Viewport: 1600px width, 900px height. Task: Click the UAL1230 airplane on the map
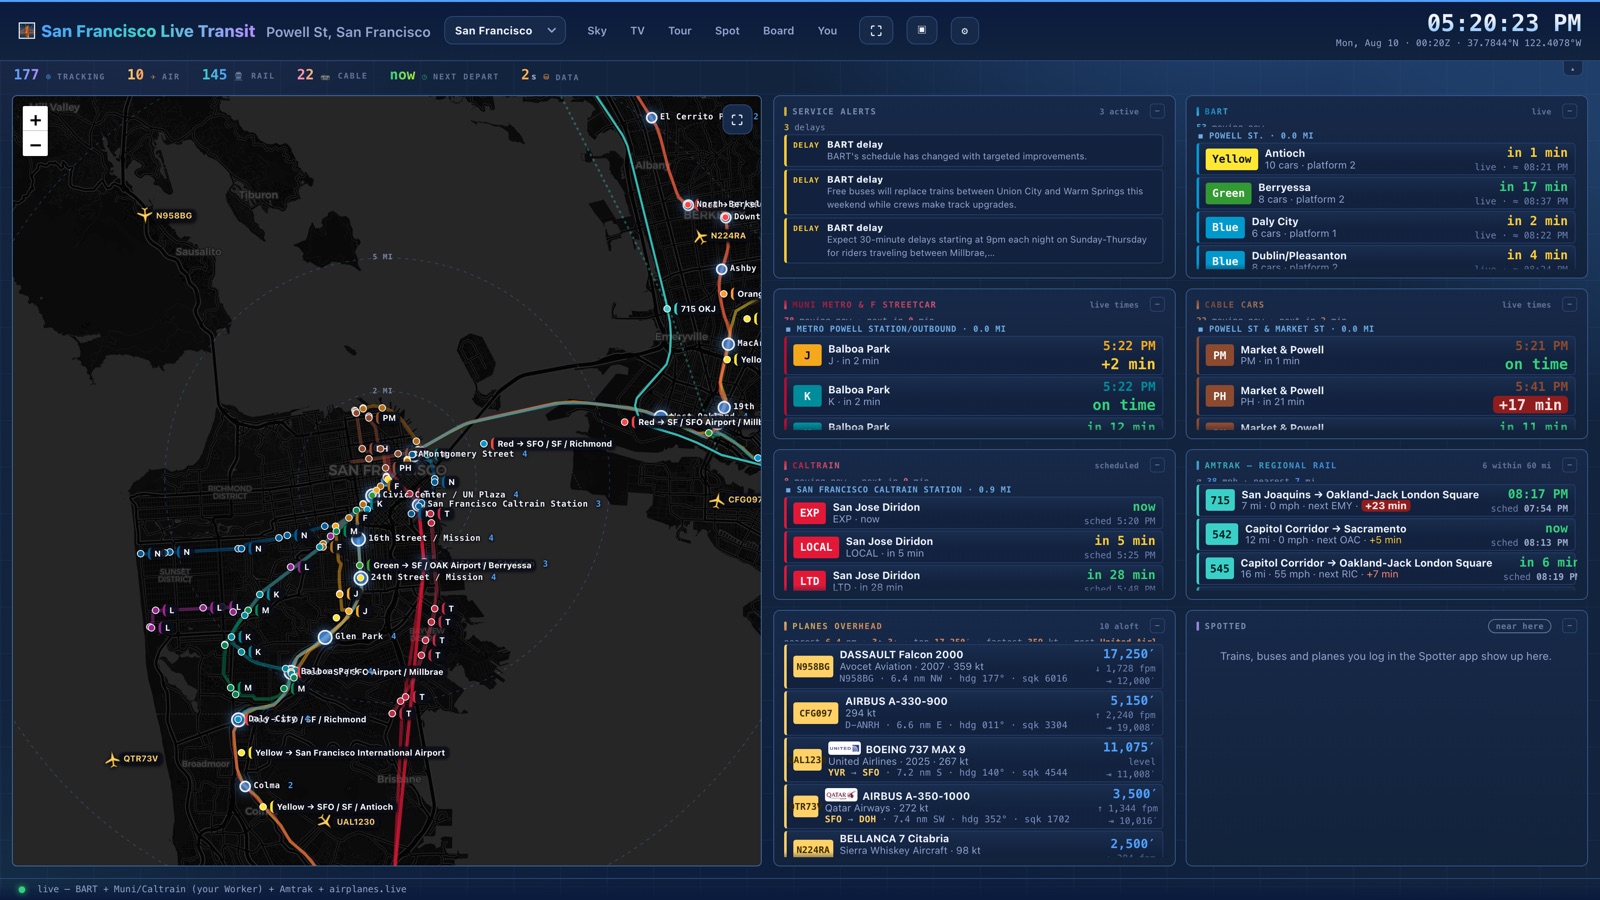pos(324,821)
